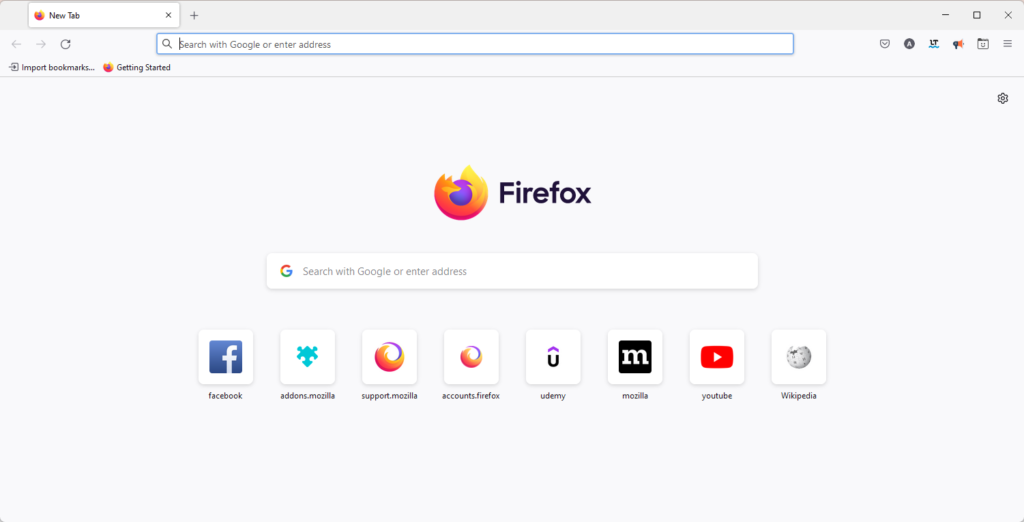Reload the current page
This screenshot has height=522, width=1024.
click(65, 44)
